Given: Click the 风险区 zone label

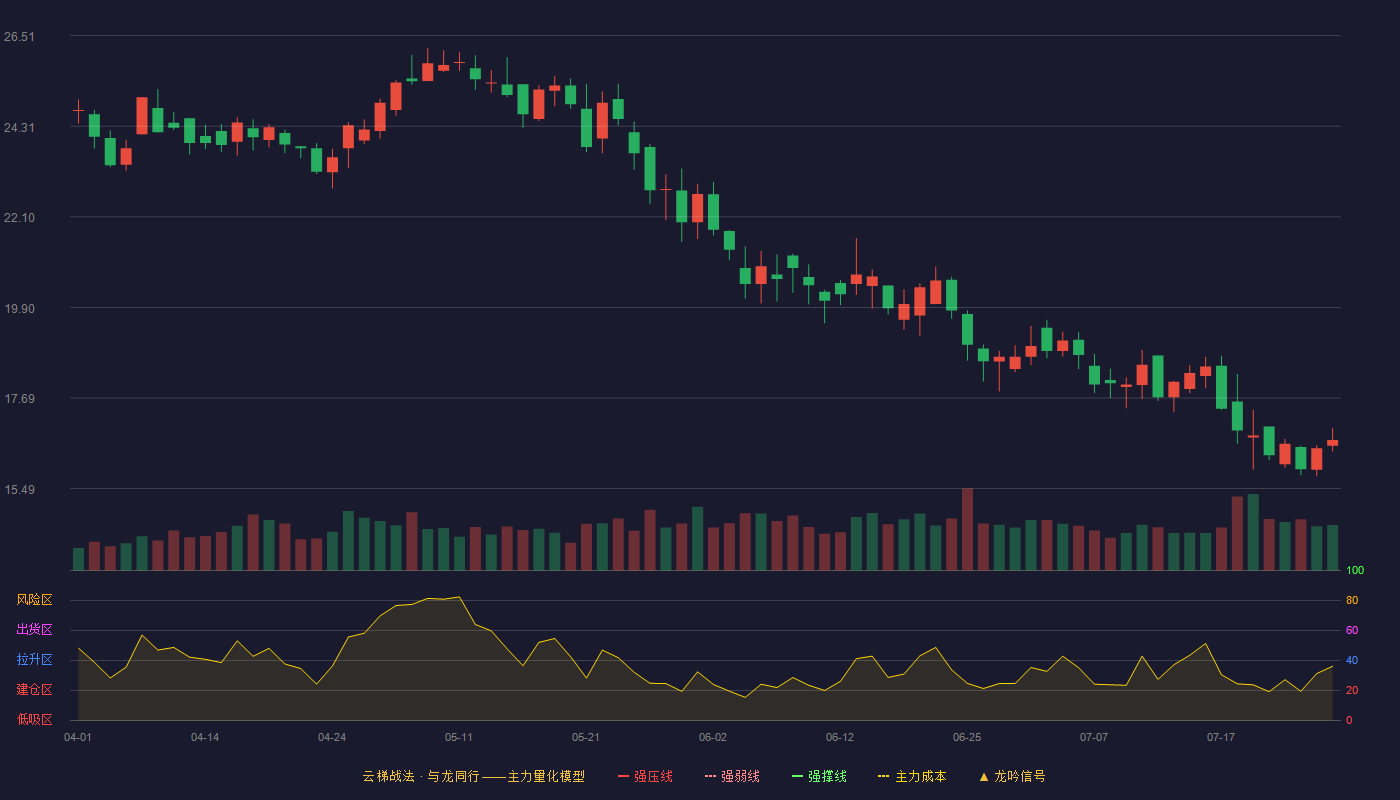Looking at the screenshot, I should pyautogui.click(x=34, y=600).
